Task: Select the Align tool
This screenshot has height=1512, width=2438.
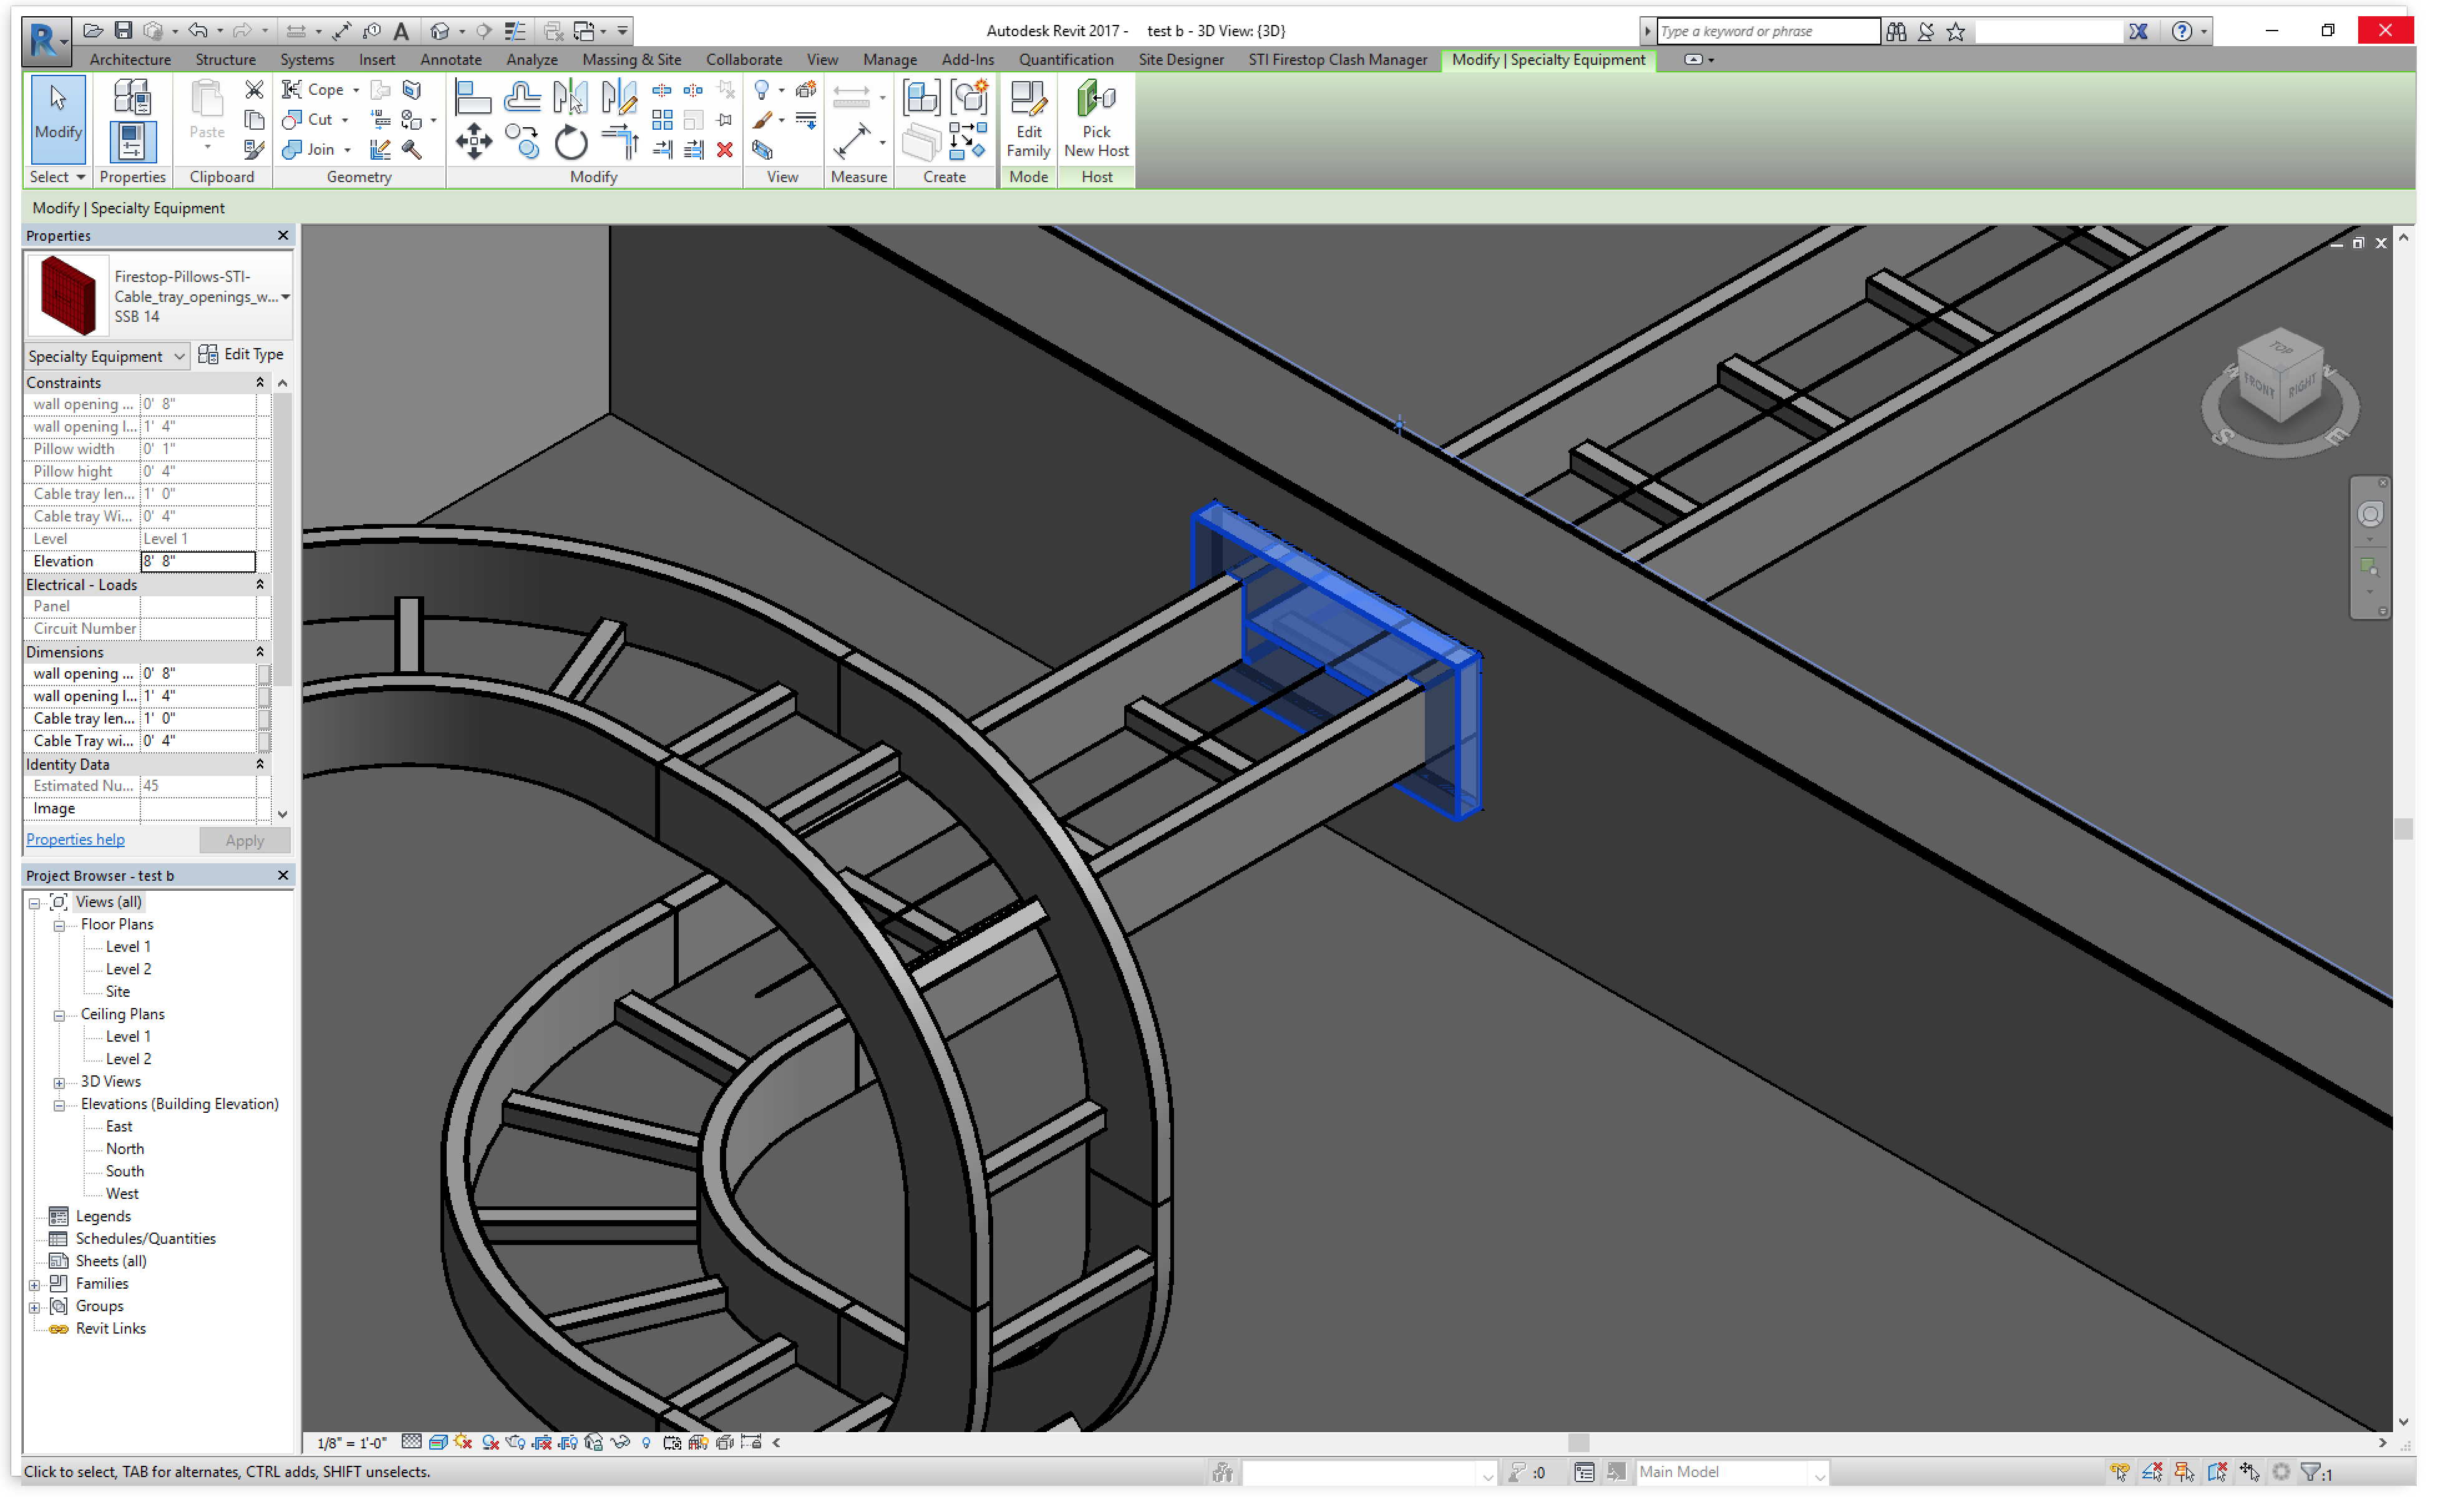Action: (472, 97)
